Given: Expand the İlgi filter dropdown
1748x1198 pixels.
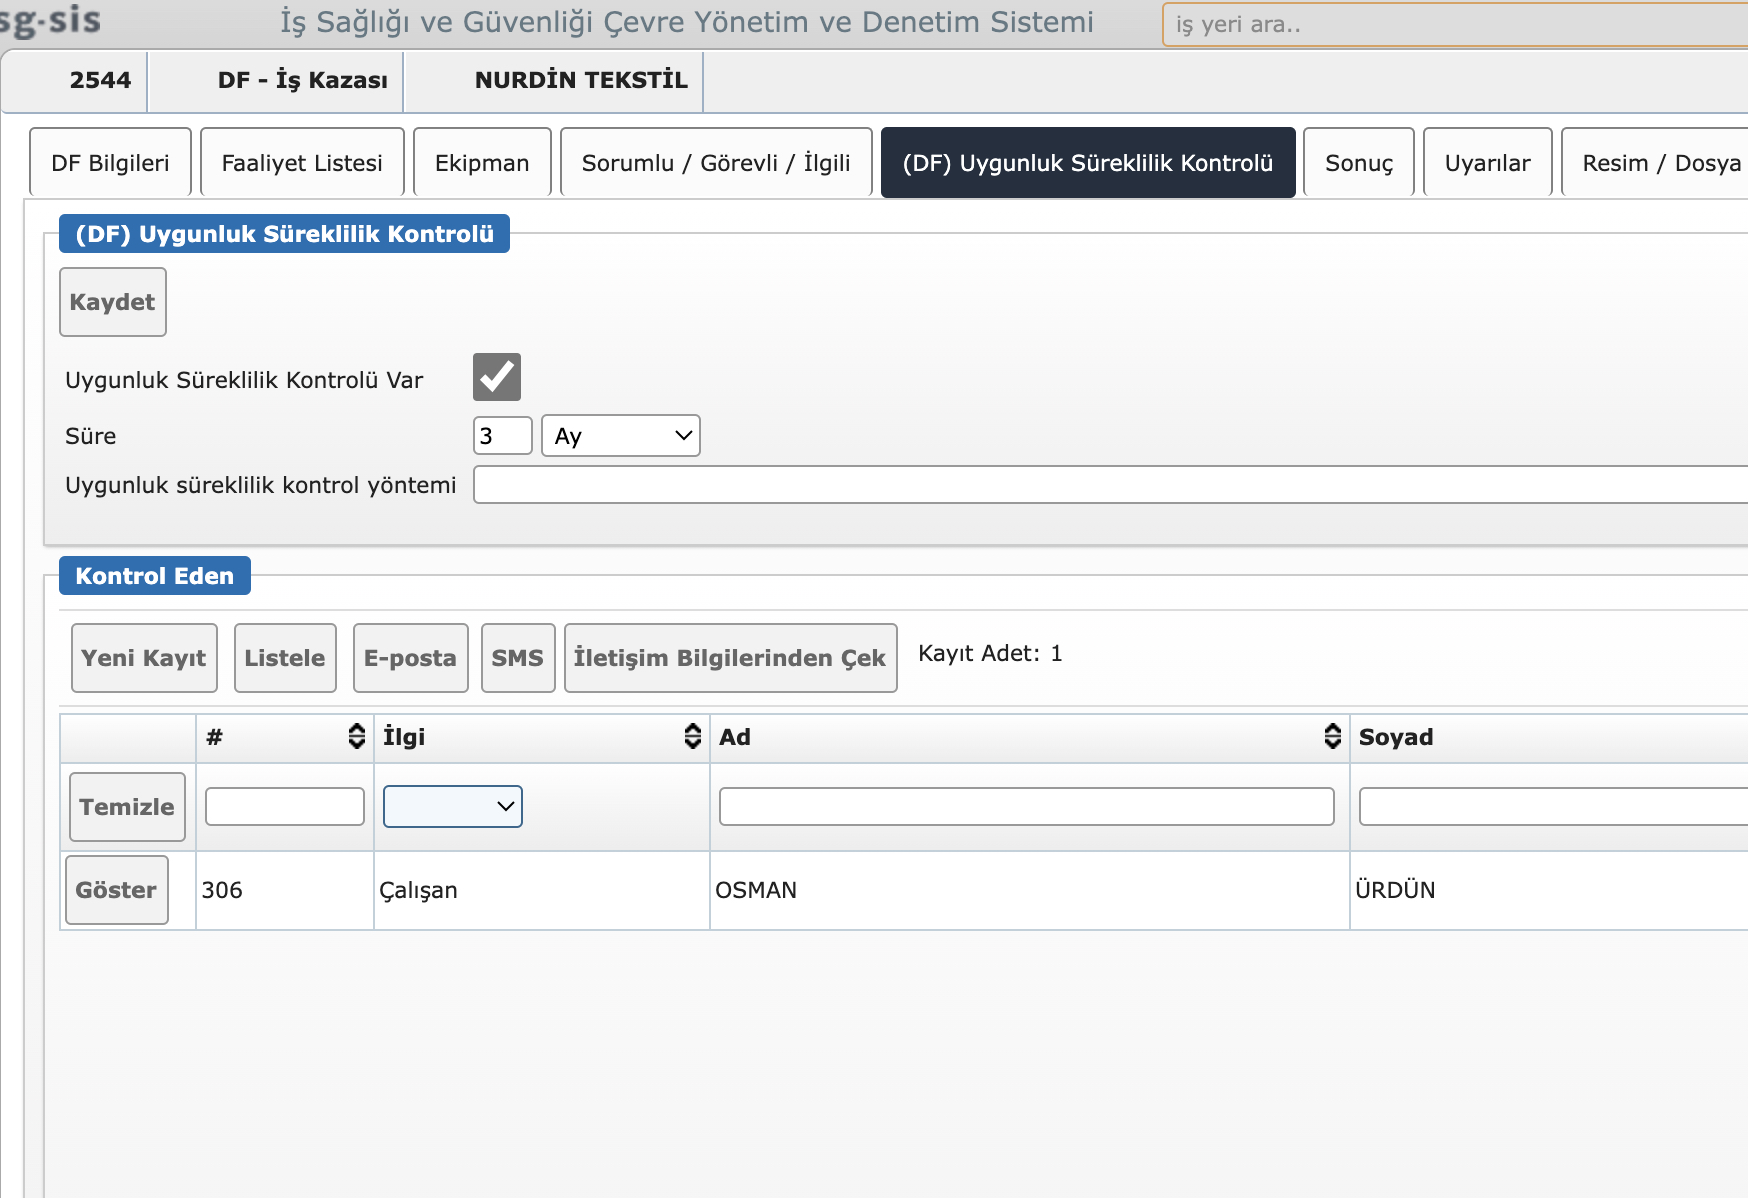Looking at the screenshot, I should [x=452, y=807].
